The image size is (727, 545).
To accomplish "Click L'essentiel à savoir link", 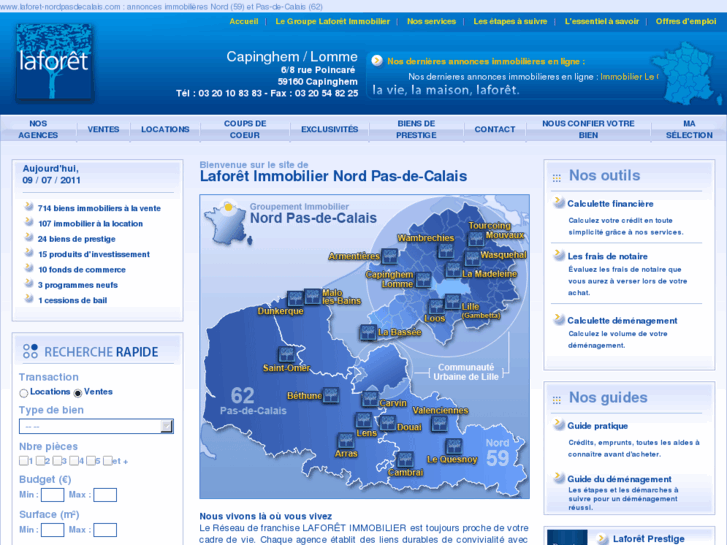I will [x=601, y=21].
